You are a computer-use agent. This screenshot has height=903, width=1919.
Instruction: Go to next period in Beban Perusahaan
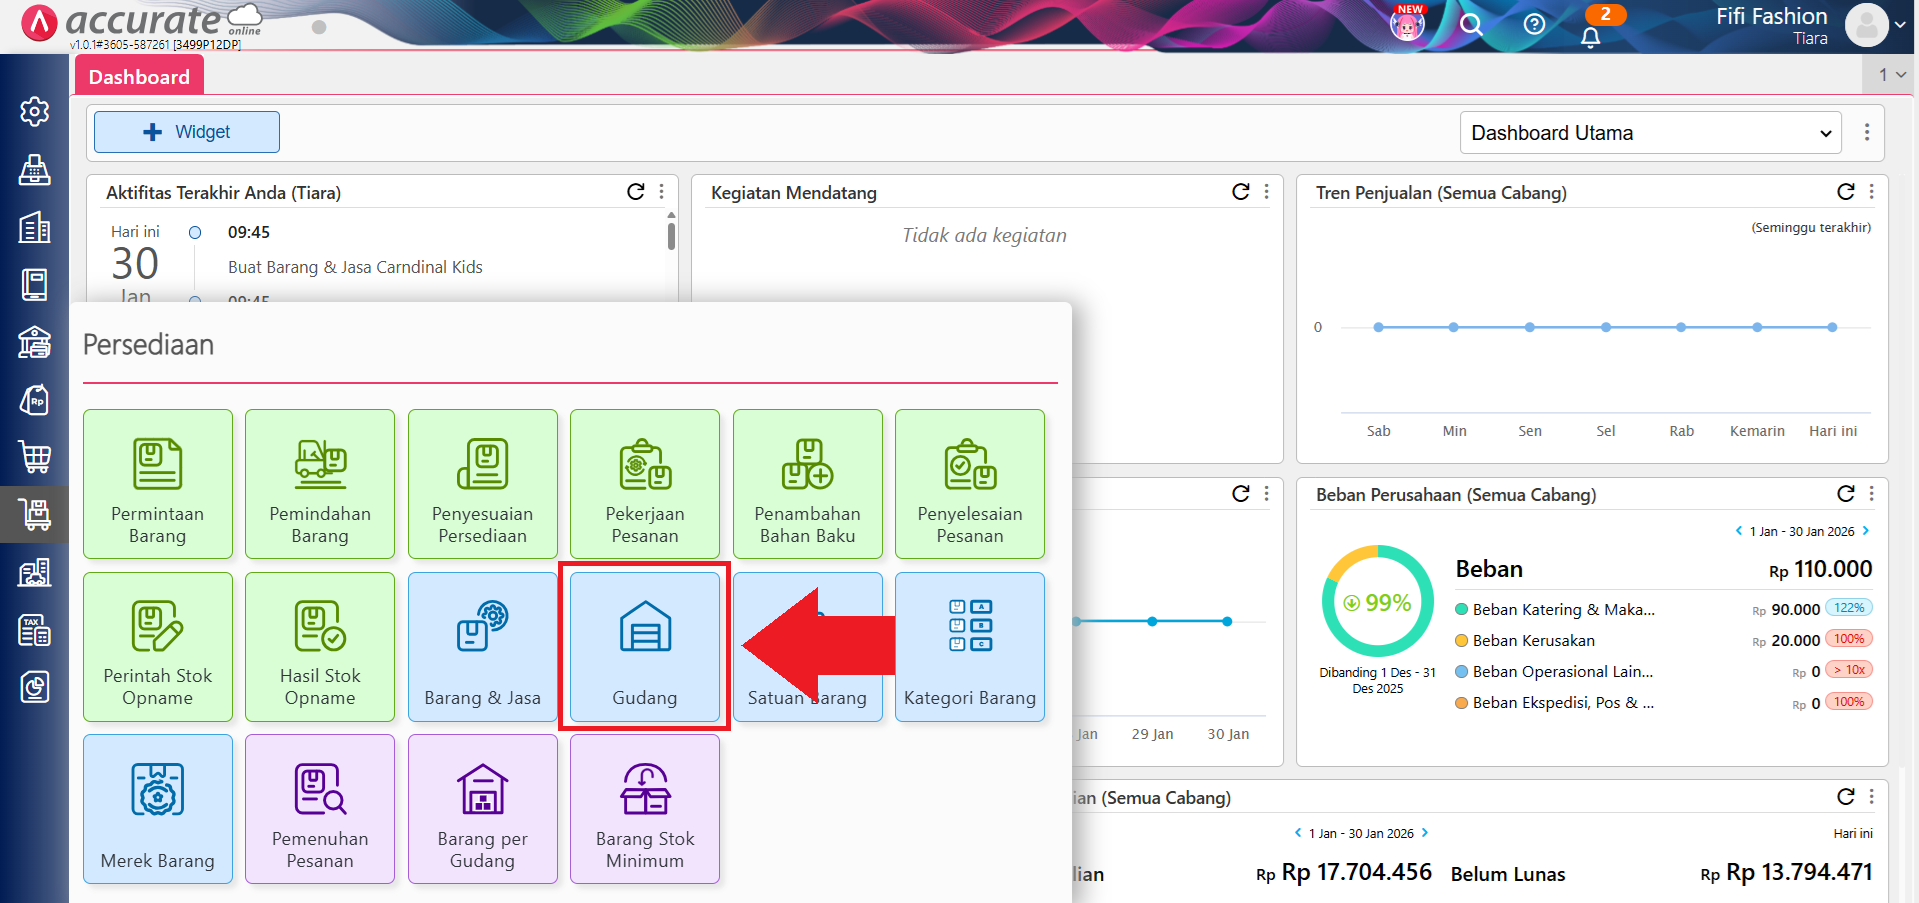coord(1866,531)
